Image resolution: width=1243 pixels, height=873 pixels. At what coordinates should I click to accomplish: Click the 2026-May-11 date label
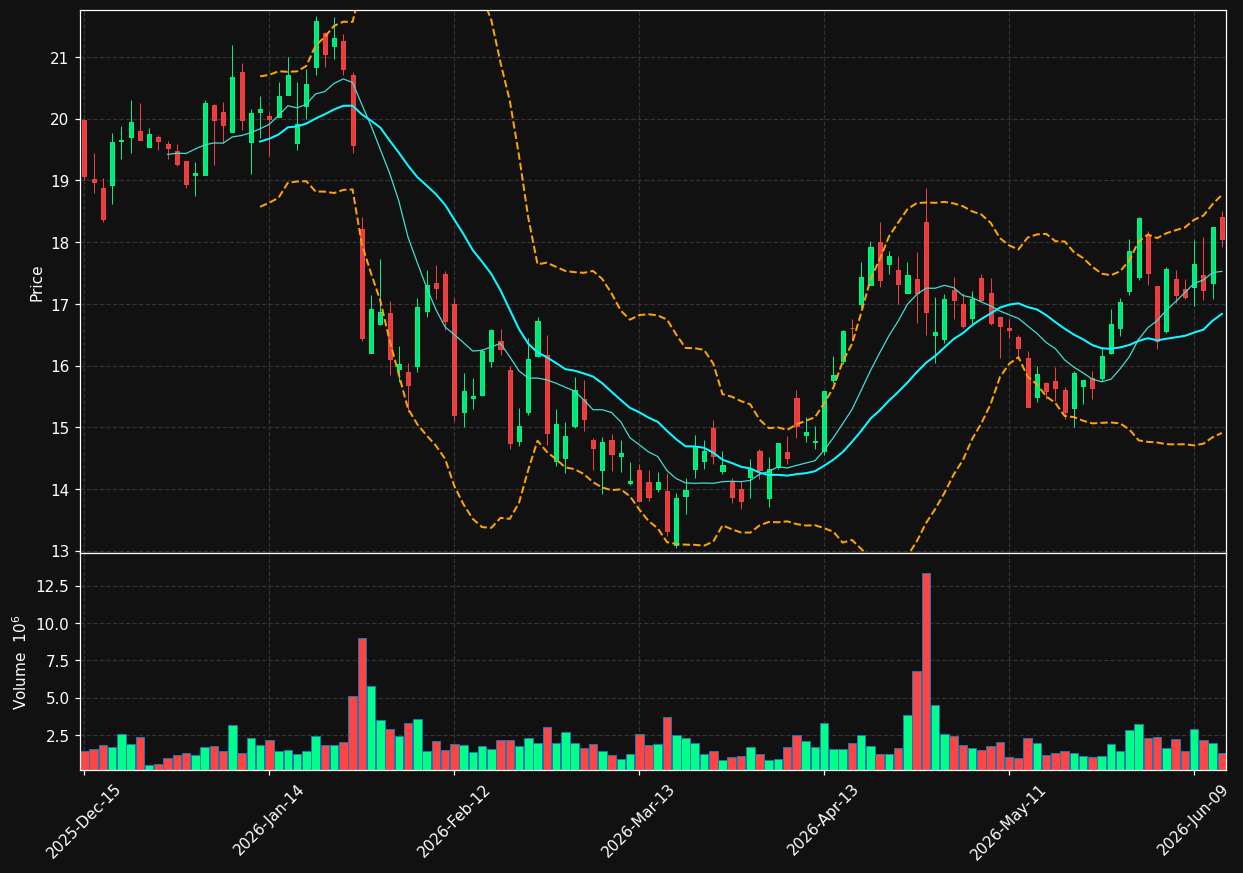click(x=1009, y=820)
